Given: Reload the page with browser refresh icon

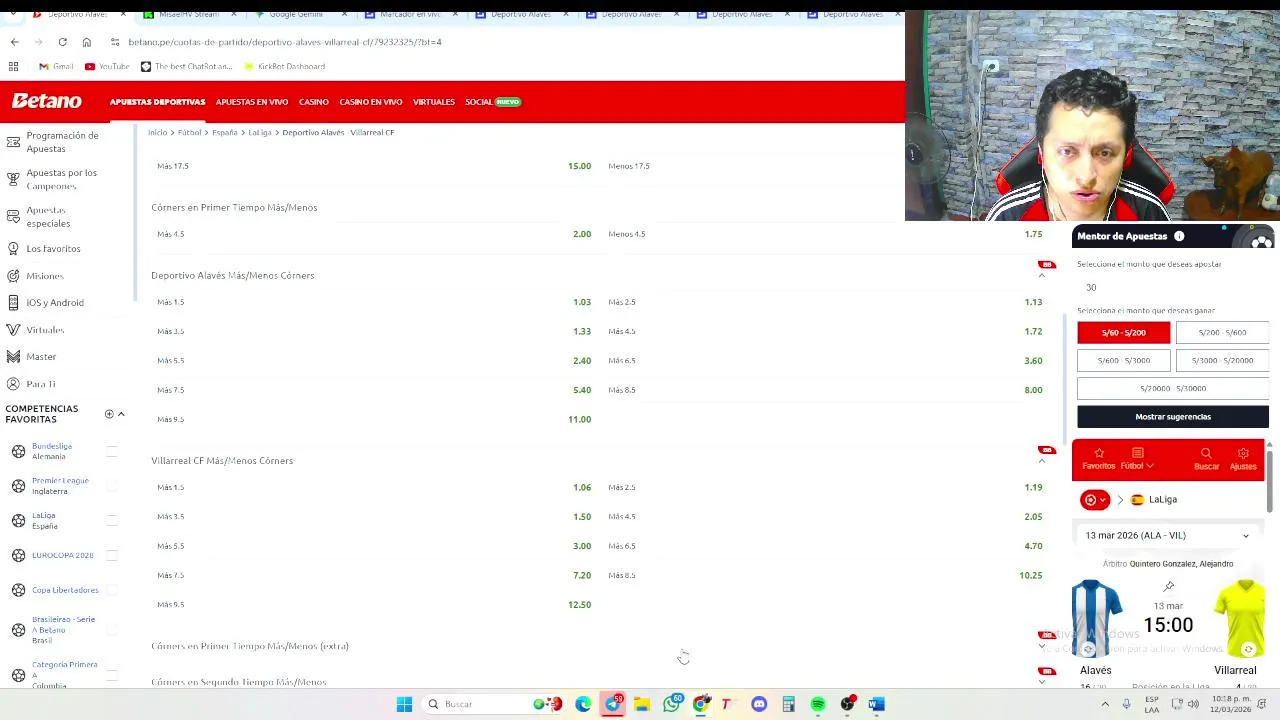Looking at the screenshot, I should tap(62, 42).
